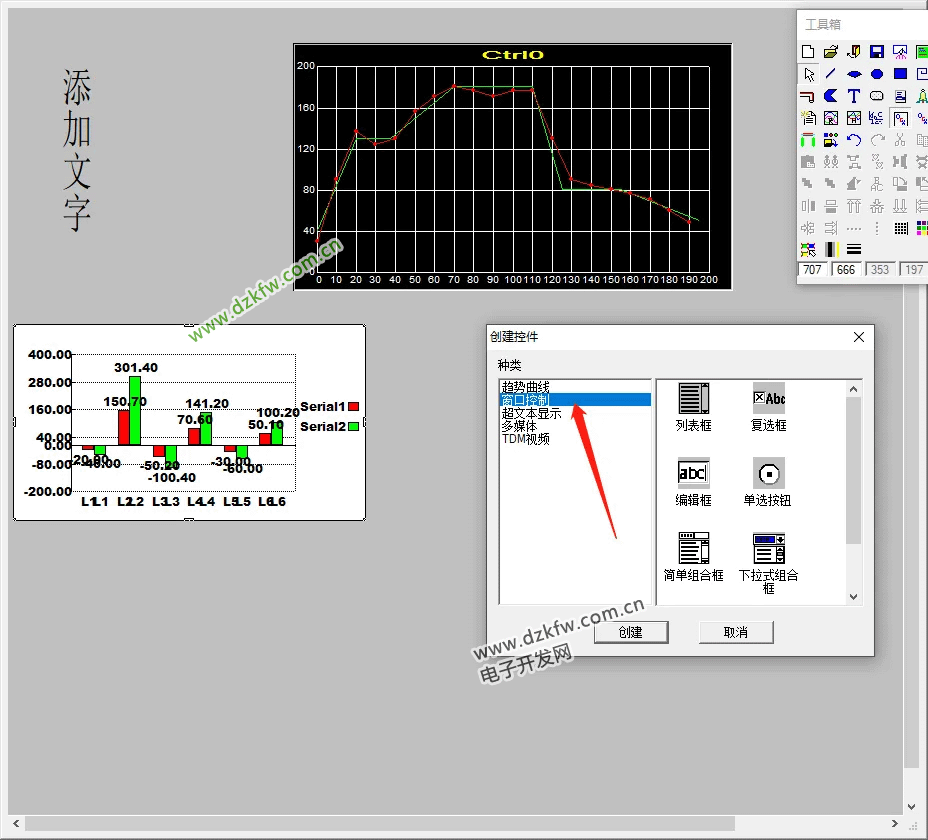Screen dimensions: 928x840
Task: Select the text tool marked T
Action: click(x=854, y=96)
